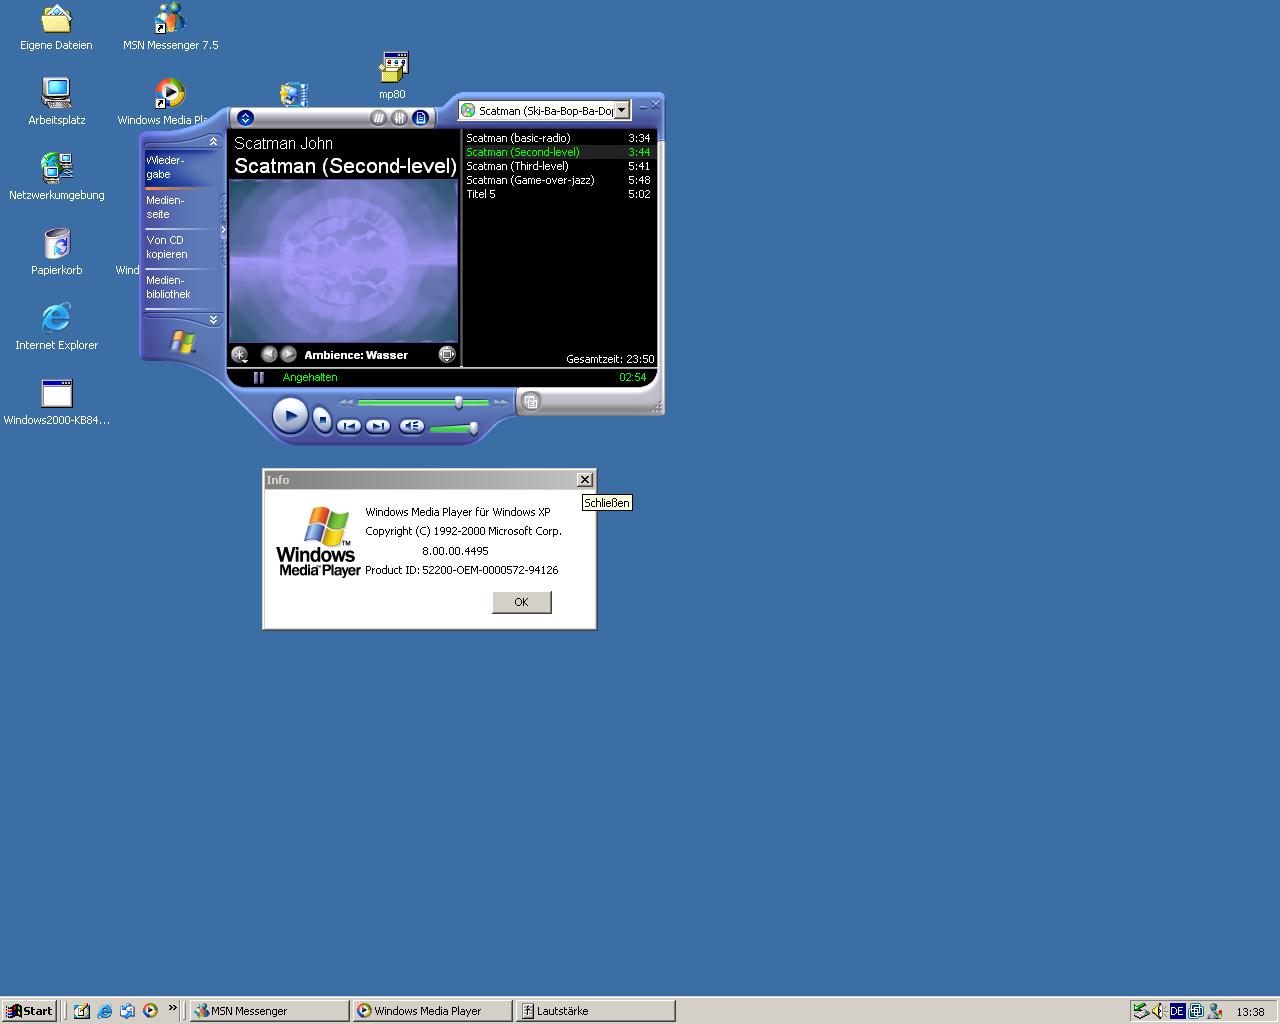Open the Scatman playlist dropdown
1280x1024 pixels.
click(x=621, y=110)
